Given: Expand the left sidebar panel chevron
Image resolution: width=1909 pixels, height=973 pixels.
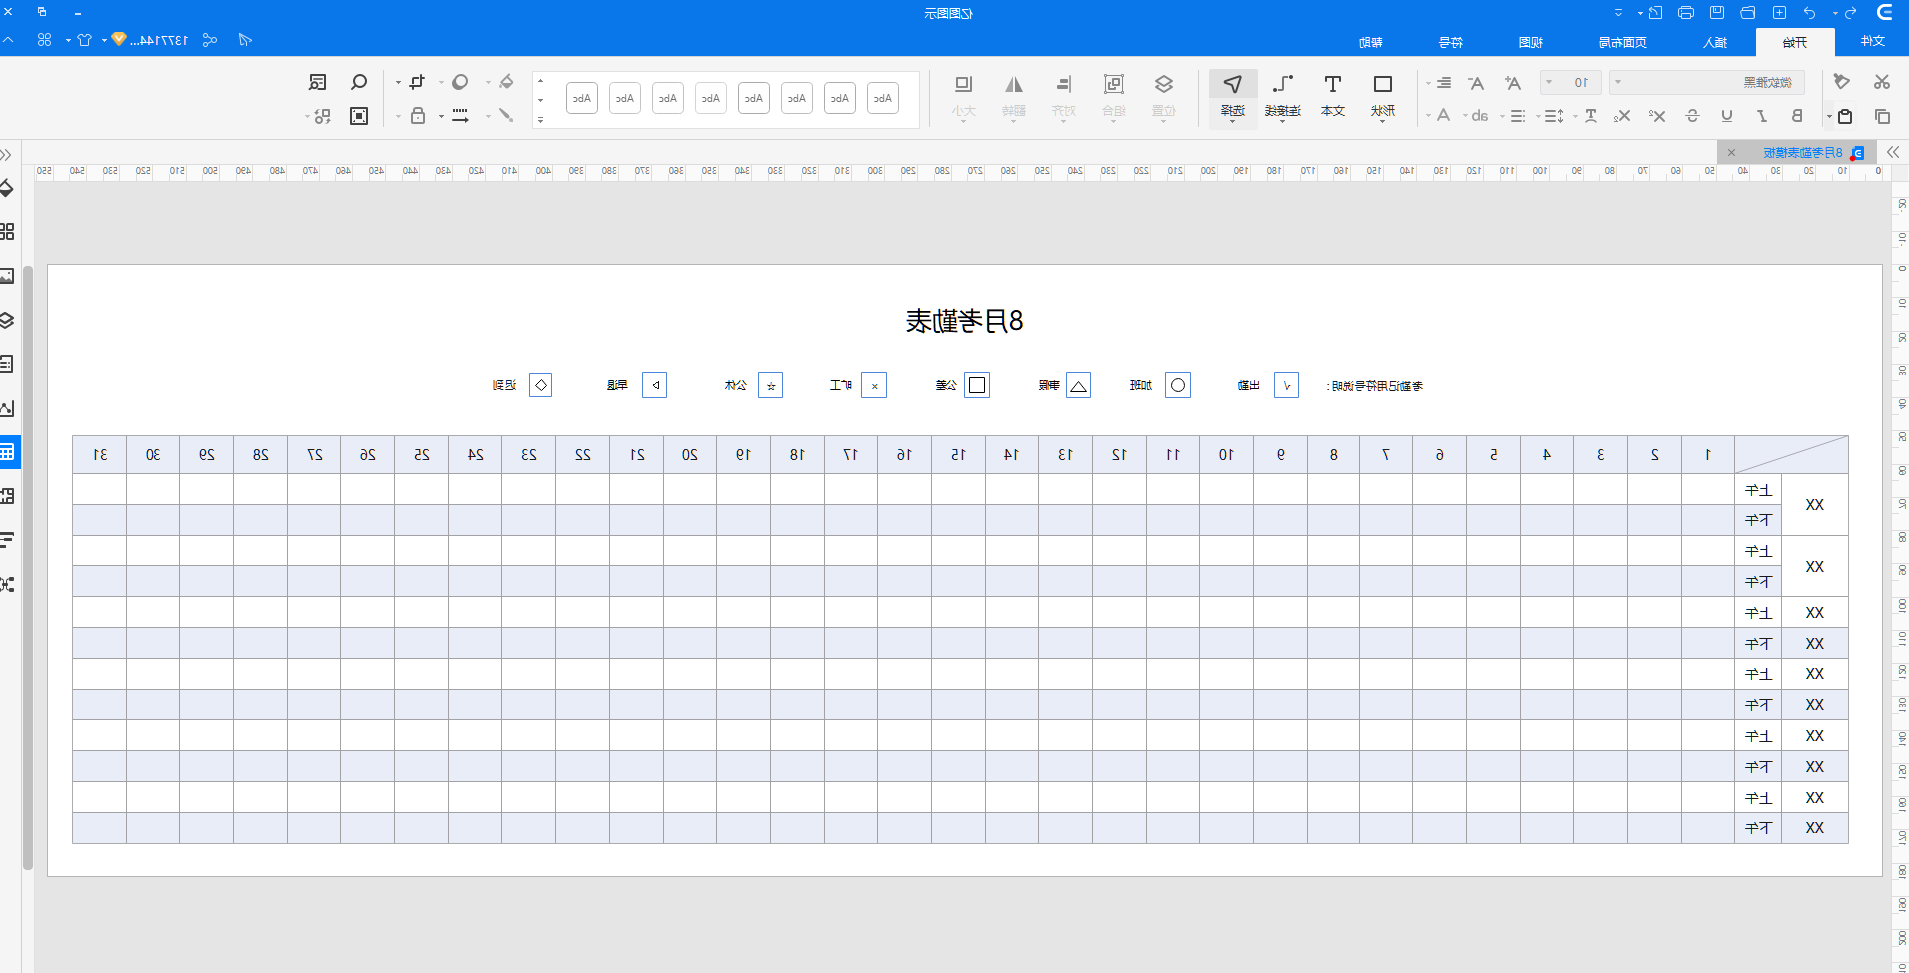Looking at the screenshot, I should [6, 154].
